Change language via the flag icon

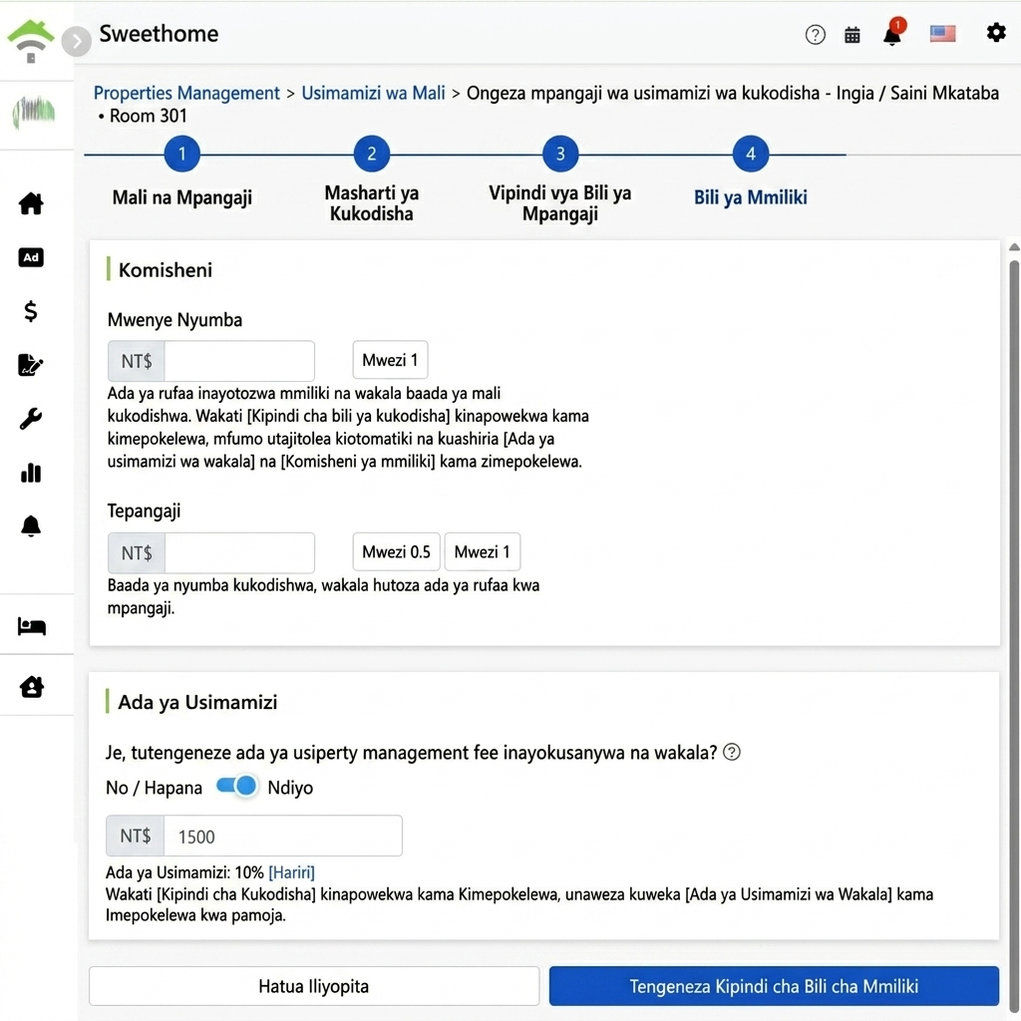tap(942, 33)
